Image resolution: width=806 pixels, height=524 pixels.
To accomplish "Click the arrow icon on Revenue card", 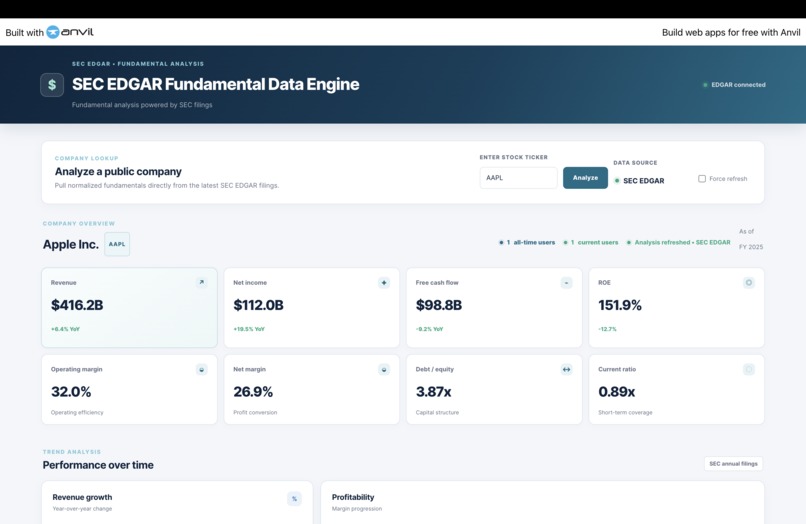I will pos(202,282).
